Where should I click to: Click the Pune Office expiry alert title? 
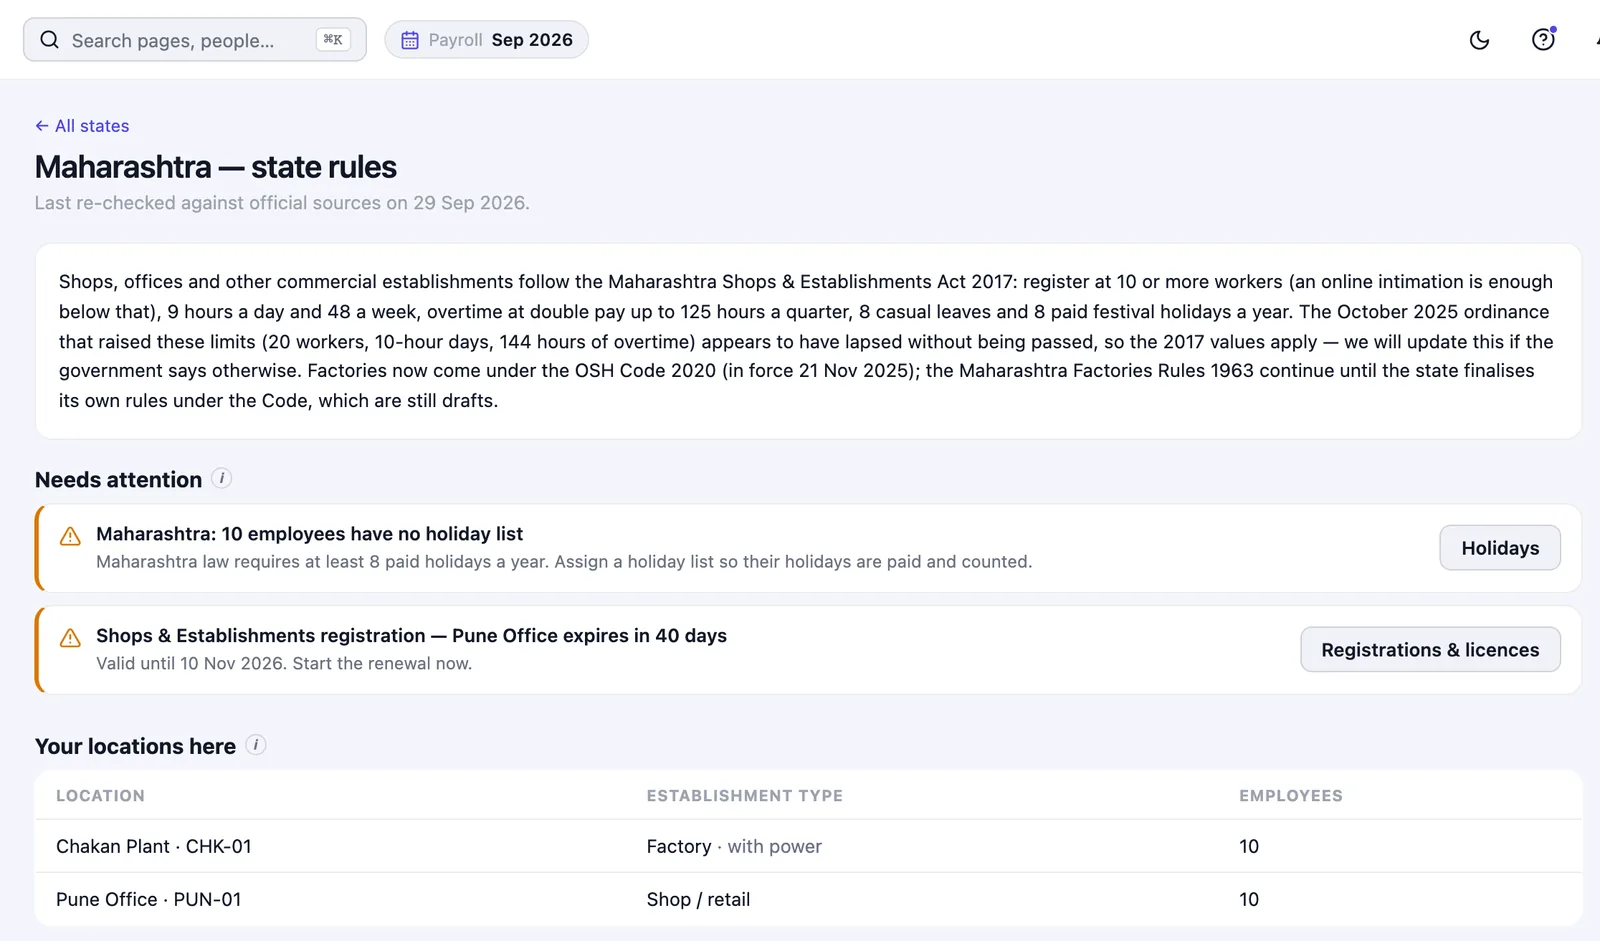tap(411, 636)
